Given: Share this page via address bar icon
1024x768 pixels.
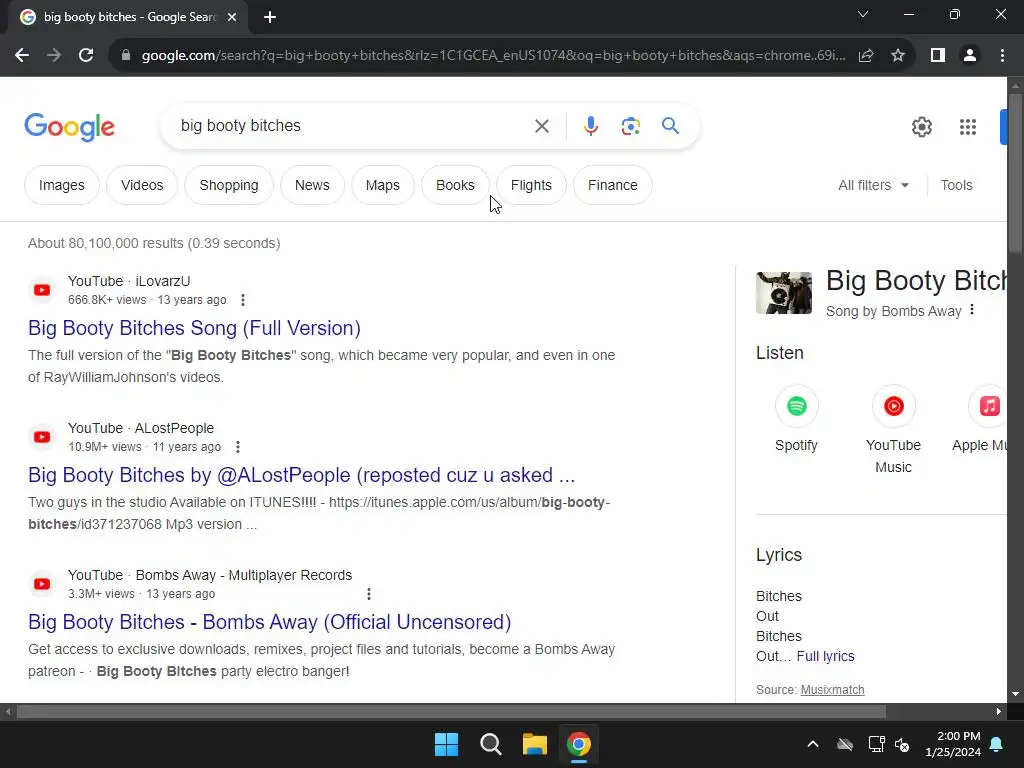Looking at the screenshot, I should tap(866, 56).
